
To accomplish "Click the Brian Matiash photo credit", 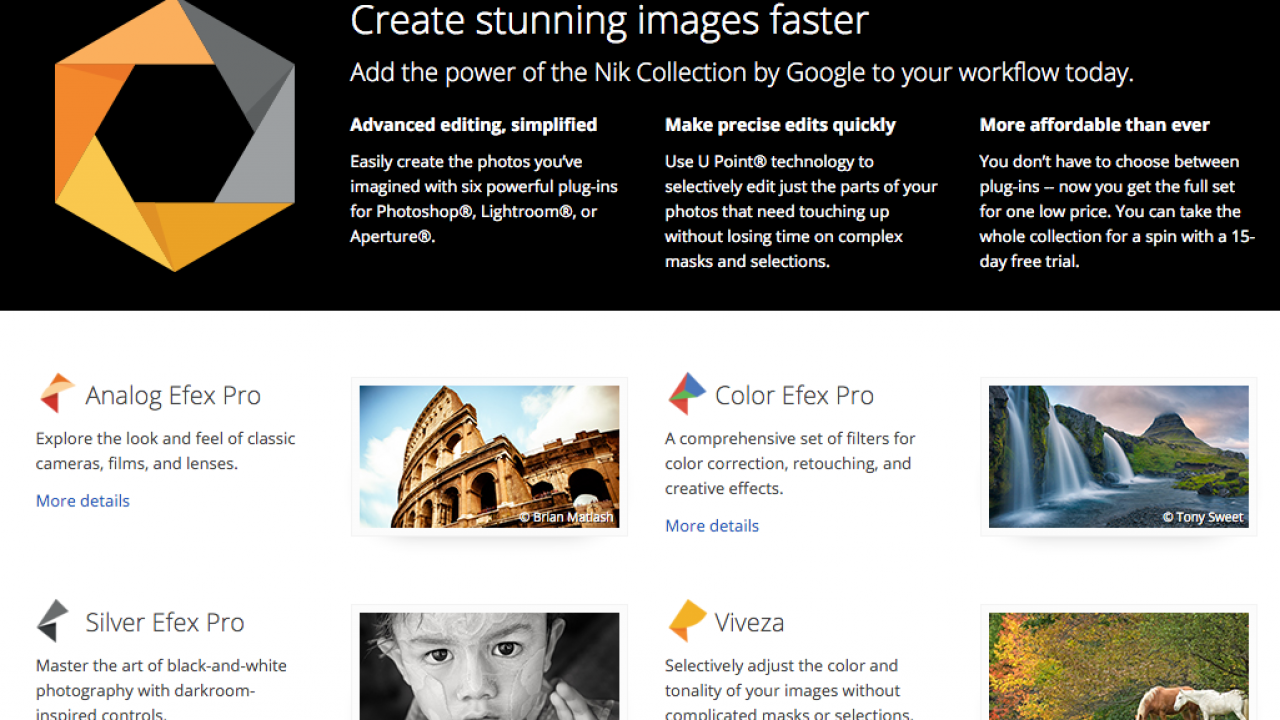I will point(566,517).
